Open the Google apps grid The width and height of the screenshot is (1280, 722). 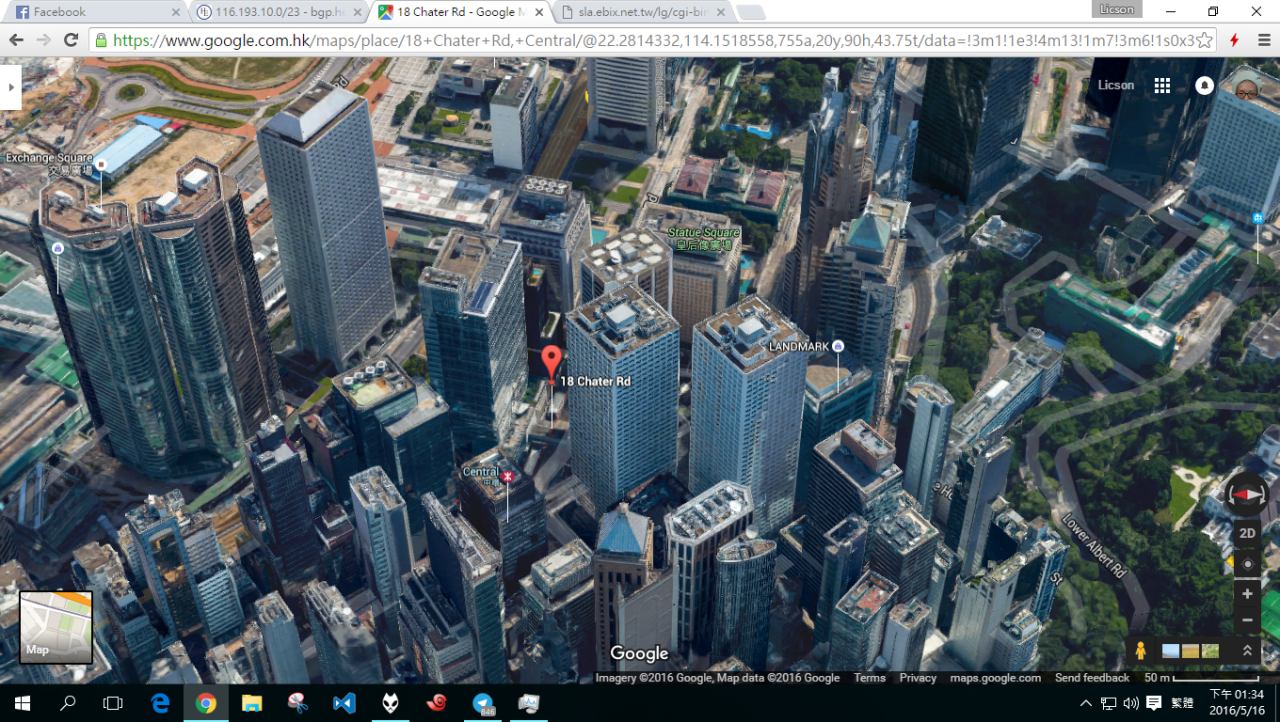click(1162, 86)
